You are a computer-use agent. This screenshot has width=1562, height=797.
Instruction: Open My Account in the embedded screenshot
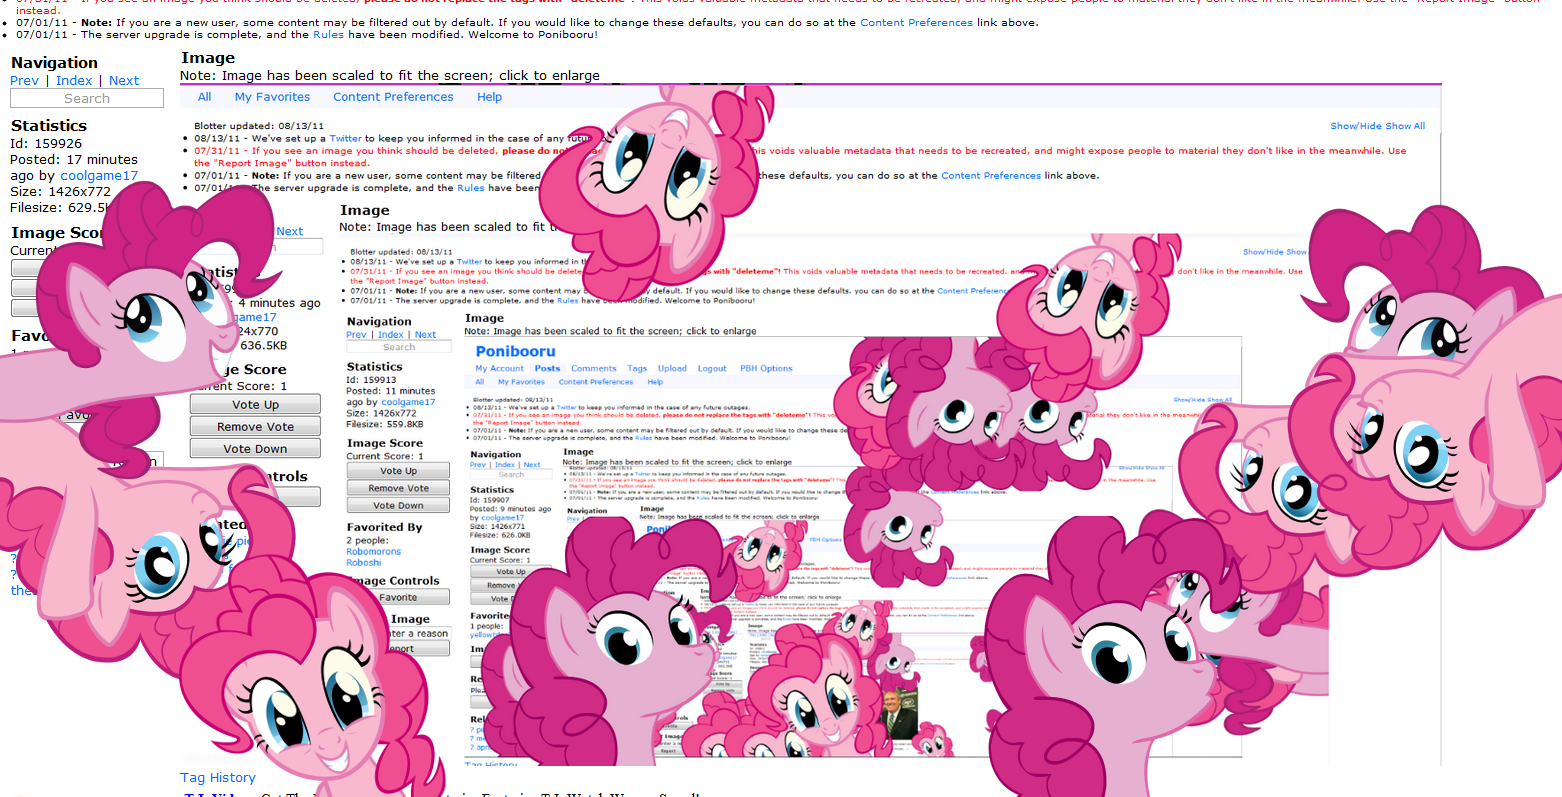coord(499,369)
